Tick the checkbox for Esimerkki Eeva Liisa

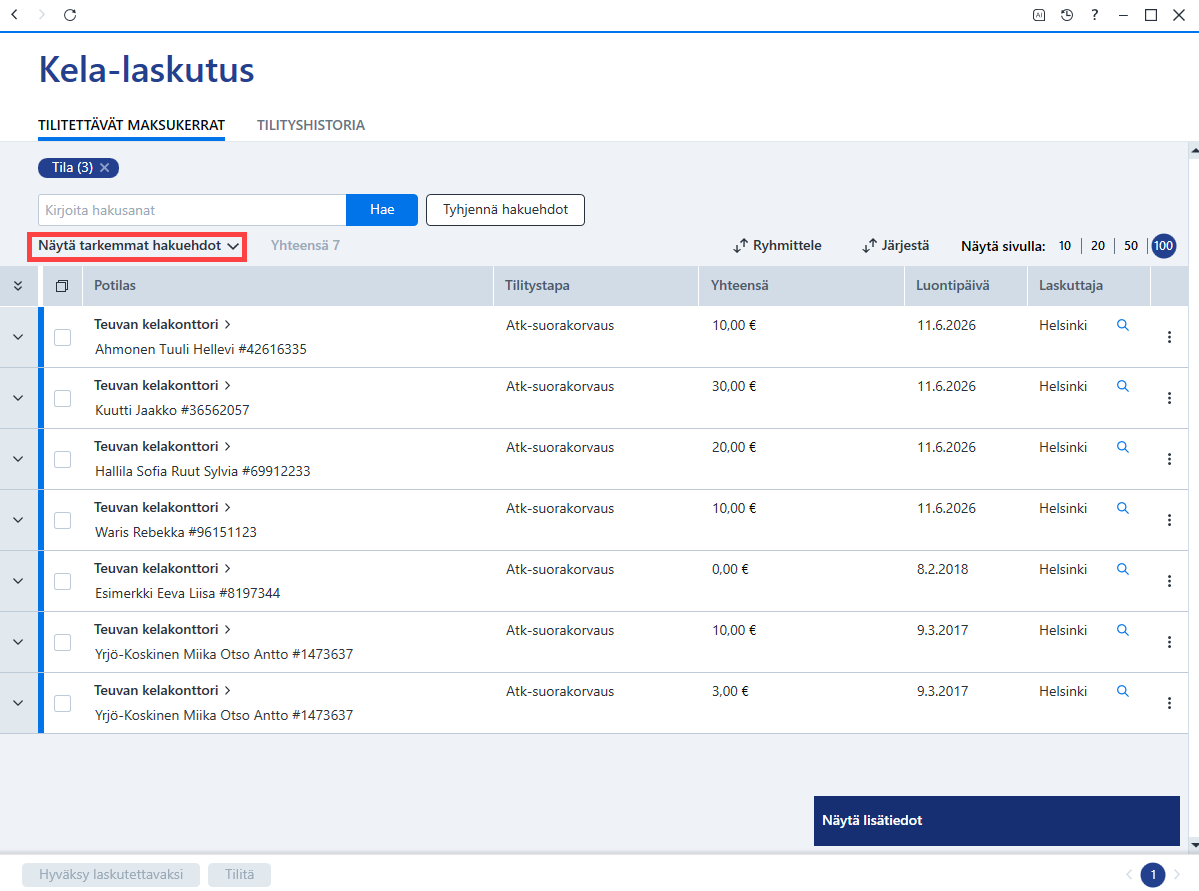pos(63,581)
